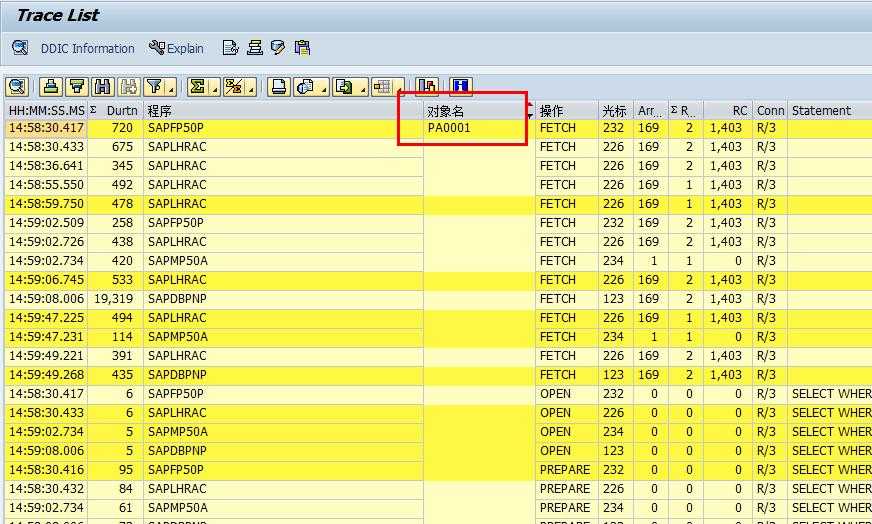Sort the list in ascending order

click(x=51, y=87)
